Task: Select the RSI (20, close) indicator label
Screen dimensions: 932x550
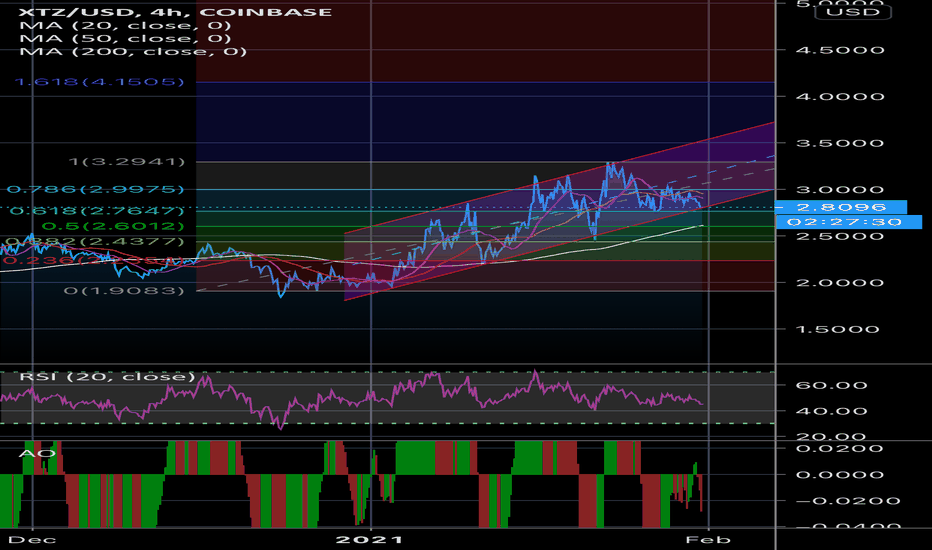Action: point(107,377)
